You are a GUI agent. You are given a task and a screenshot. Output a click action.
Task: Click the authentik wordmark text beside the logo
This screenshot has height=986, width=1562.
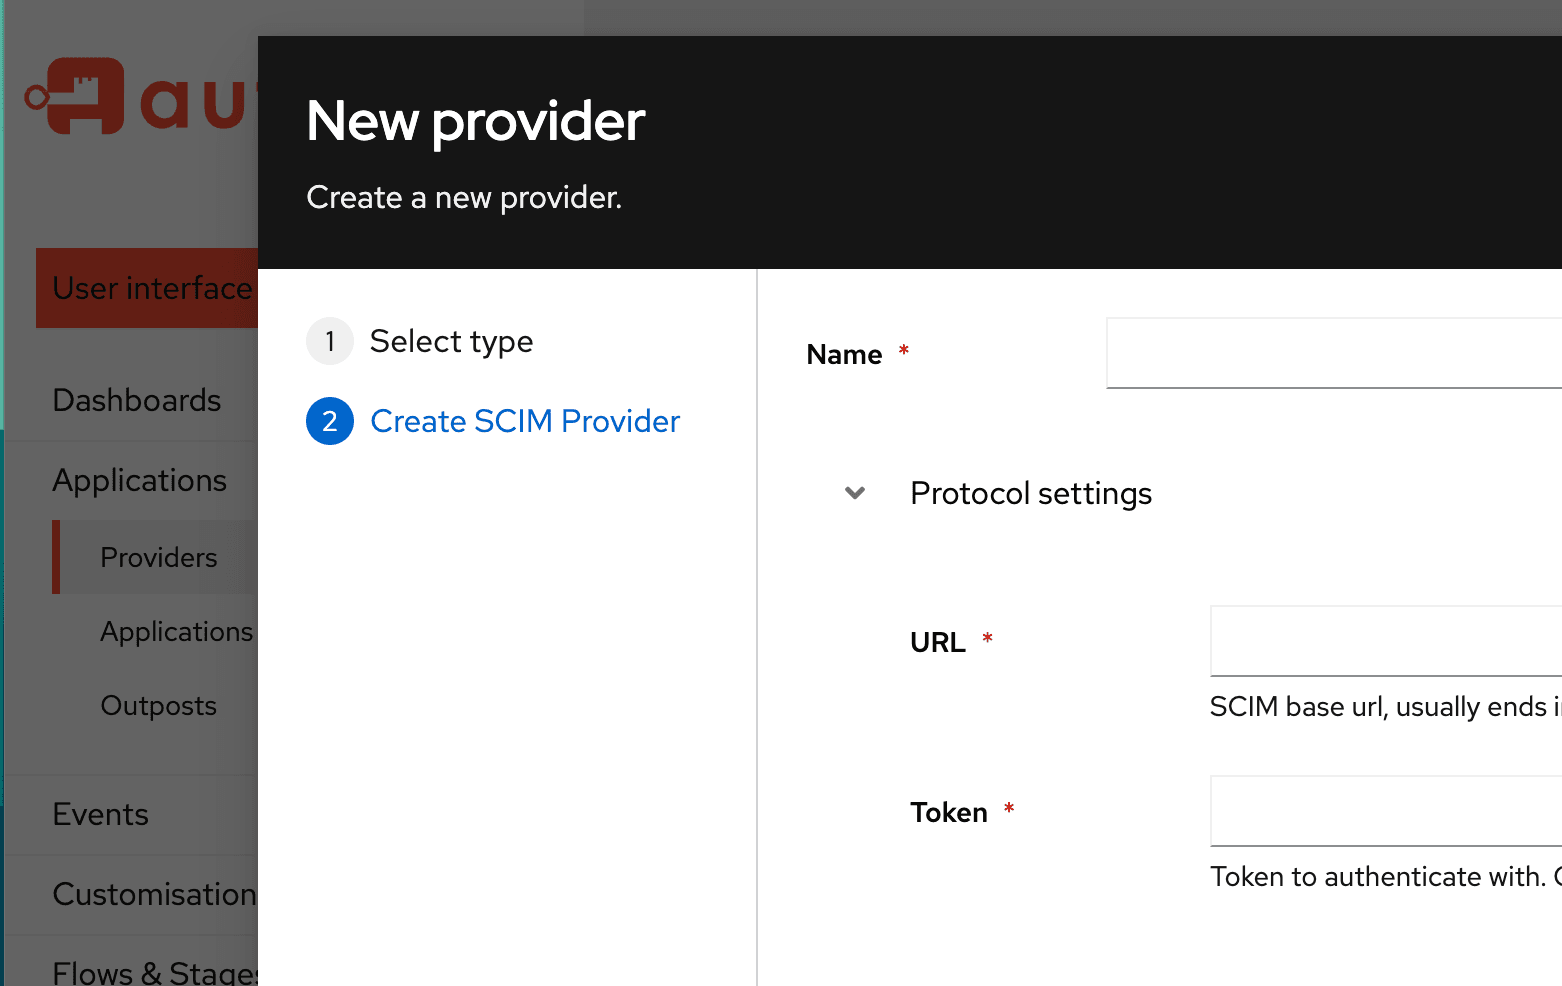click(195, 102)
